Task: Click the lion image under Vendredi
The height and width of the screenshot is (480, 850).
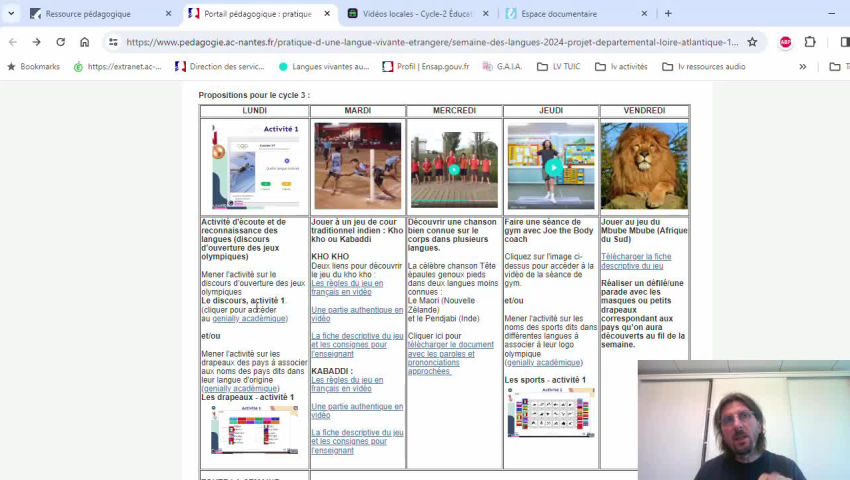Action: [644, 165]
